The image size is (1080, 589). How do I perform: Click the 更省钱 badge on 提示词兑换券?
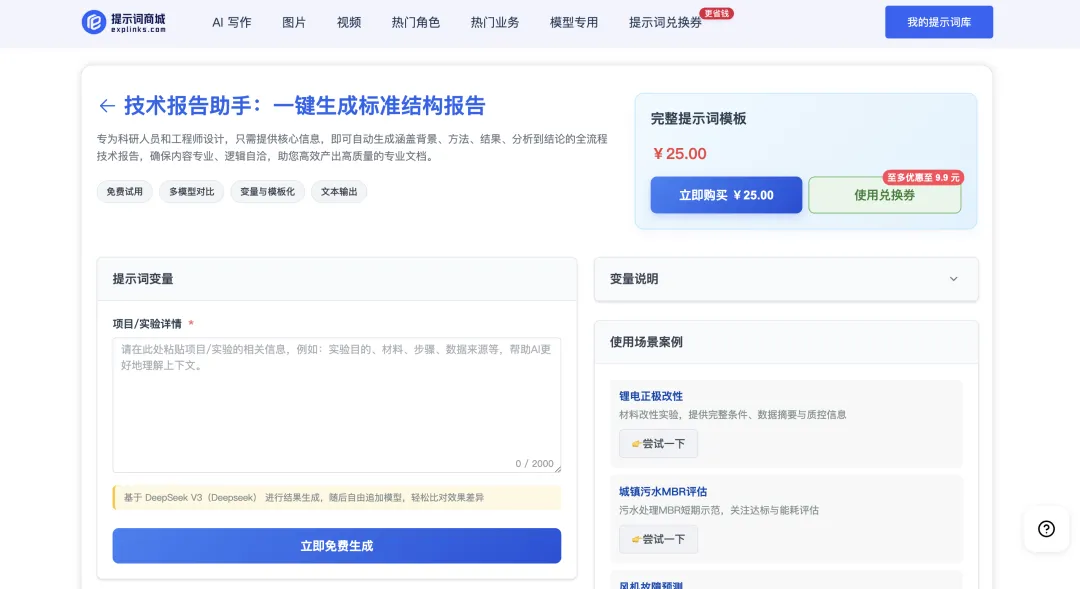pos(716,14)
